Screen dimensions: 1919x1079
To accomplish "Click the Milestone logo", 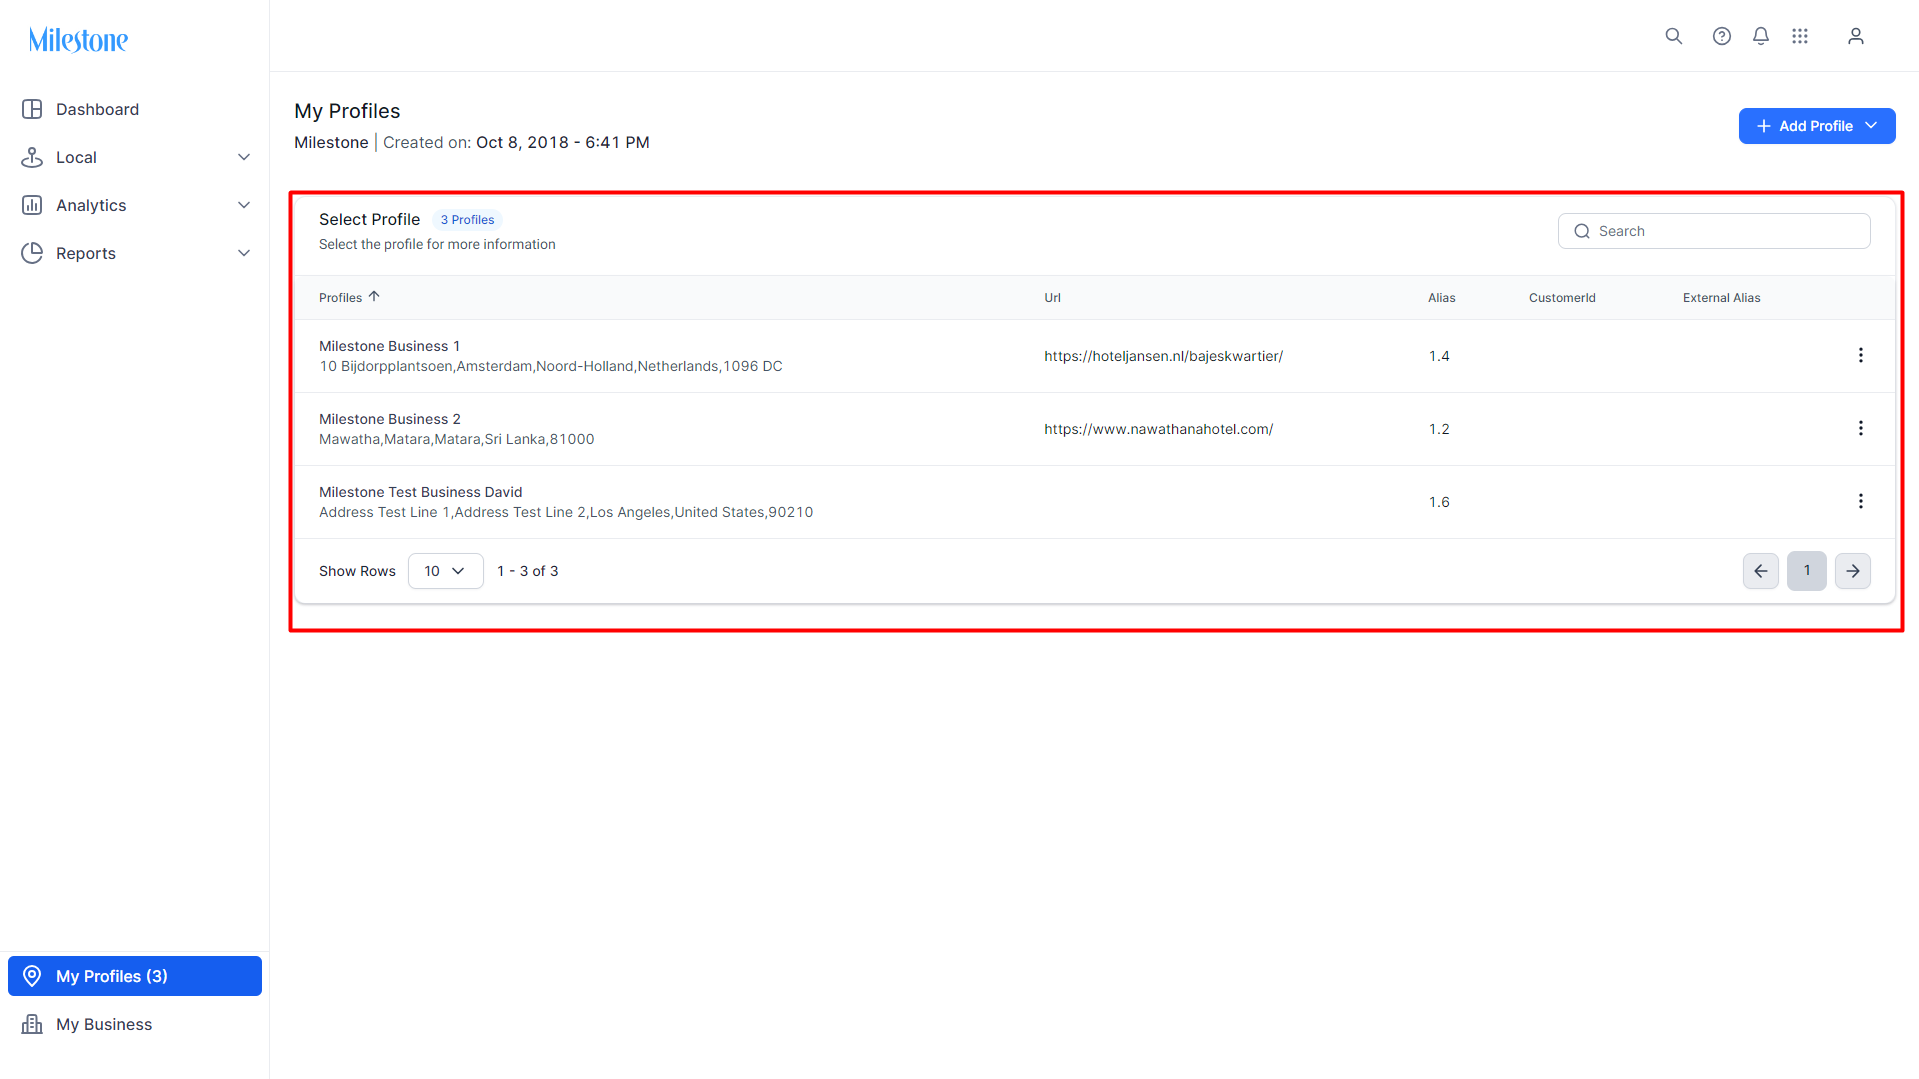I will 78,40.
